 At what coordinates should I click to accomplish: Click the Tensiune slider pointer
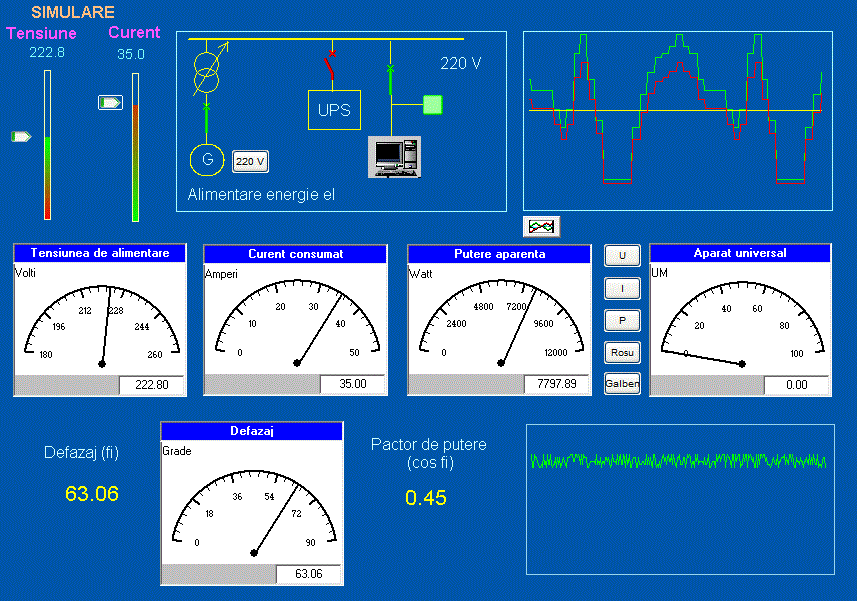(21, 136)
